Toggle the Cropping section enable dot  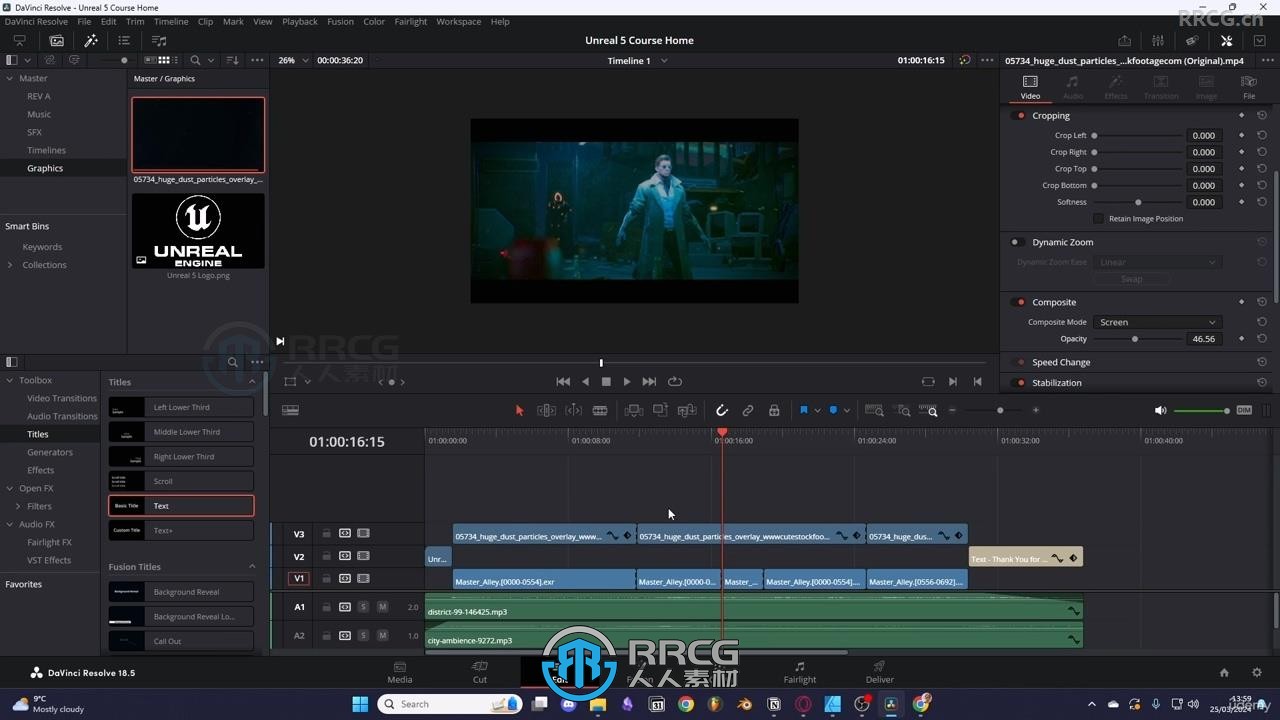(x=1021, y=116)
